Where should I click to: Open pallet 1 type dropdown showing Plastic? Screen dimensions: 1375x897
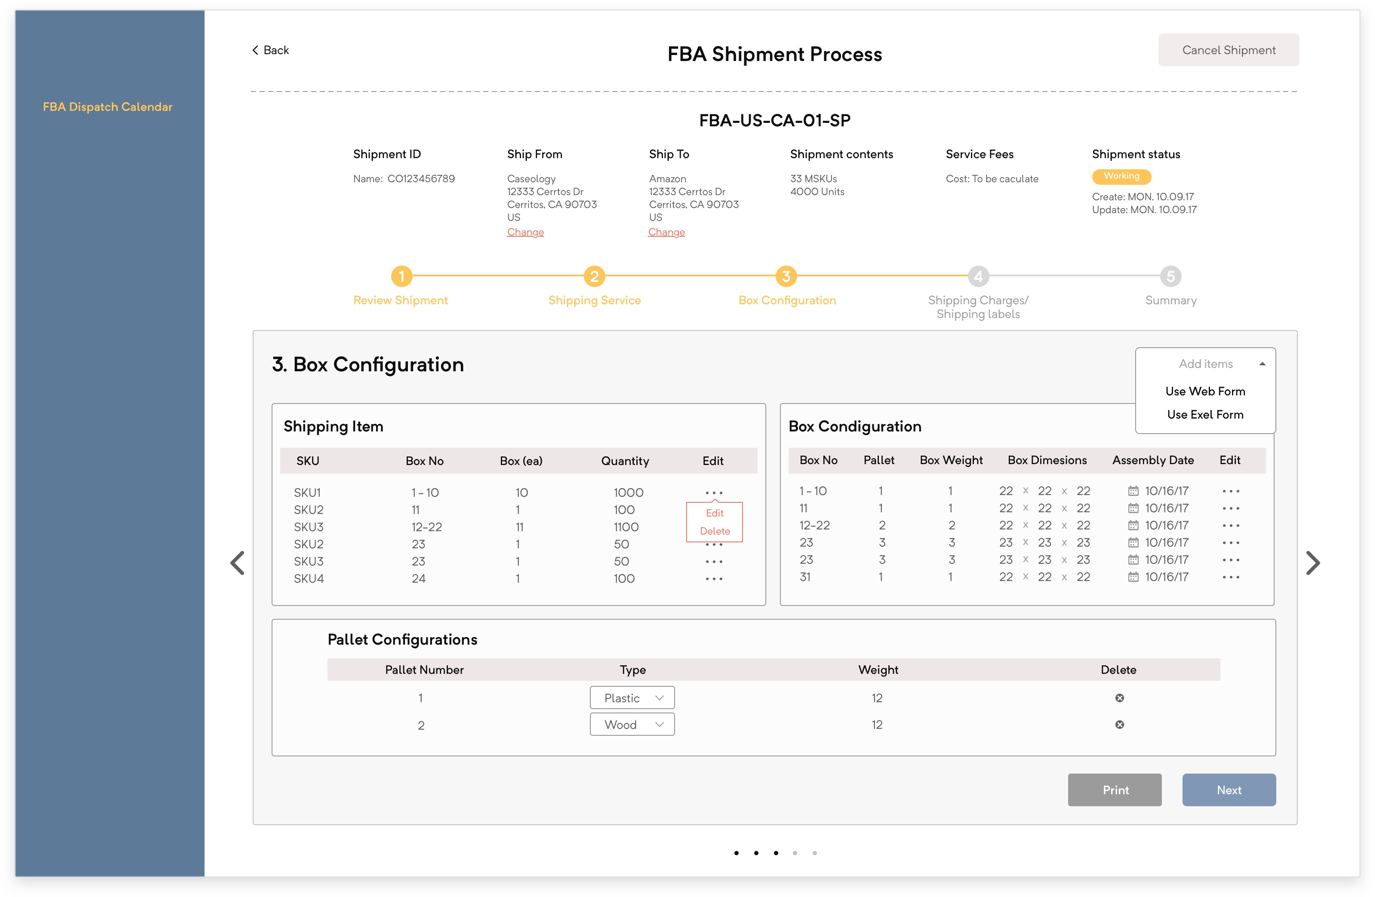pyautogui.click(x=632, y=698)
